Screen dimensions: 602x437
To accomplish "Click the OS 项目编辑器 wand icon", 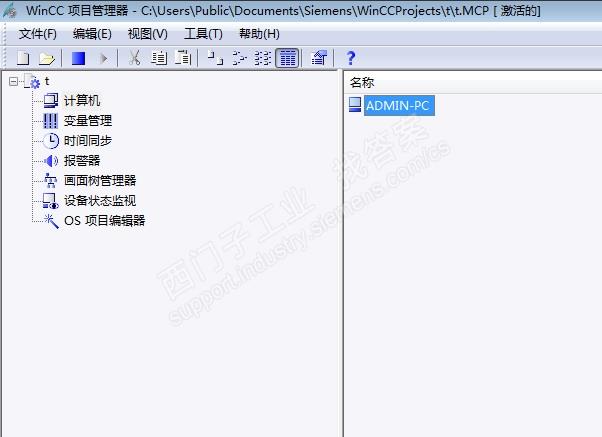I will [x=51, y=221].
